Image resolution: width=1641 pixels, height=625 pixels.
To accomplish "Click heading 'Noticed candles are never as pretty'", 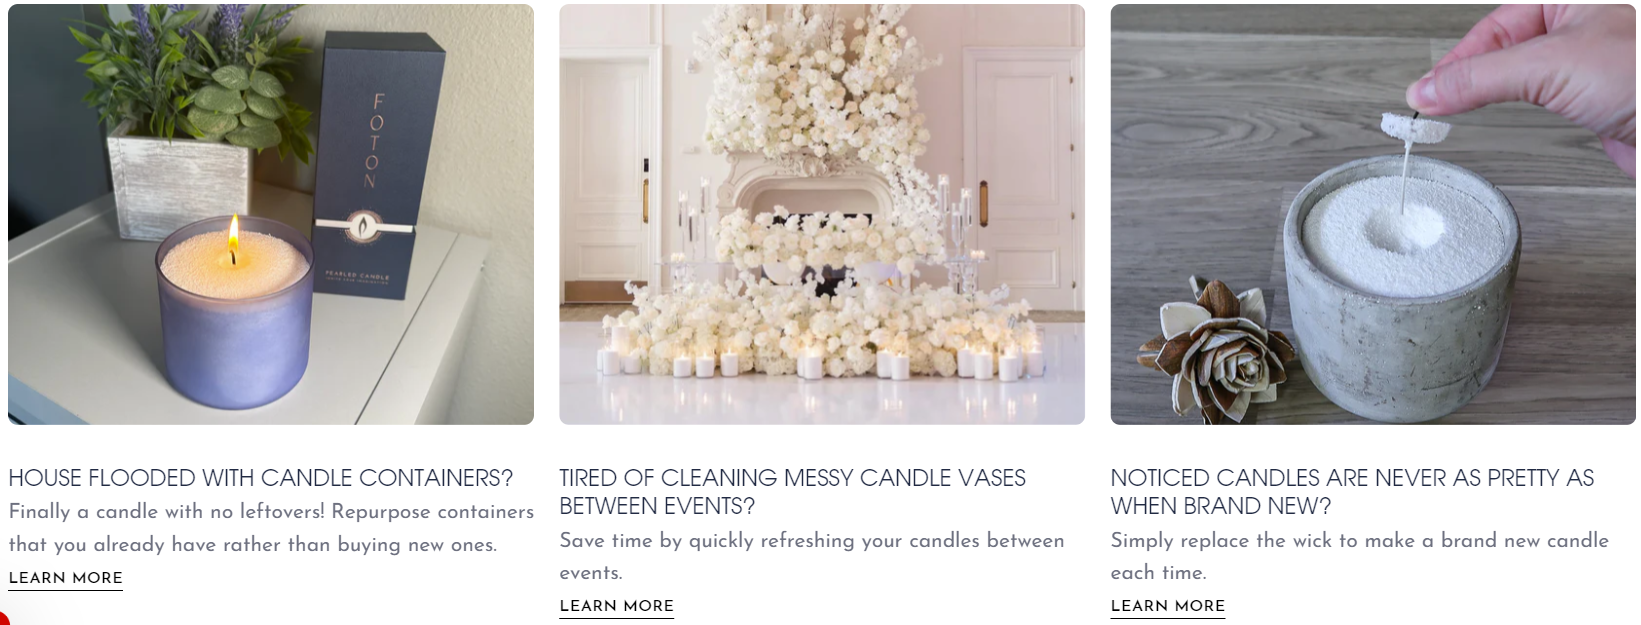I will [x=1353, y=492].
